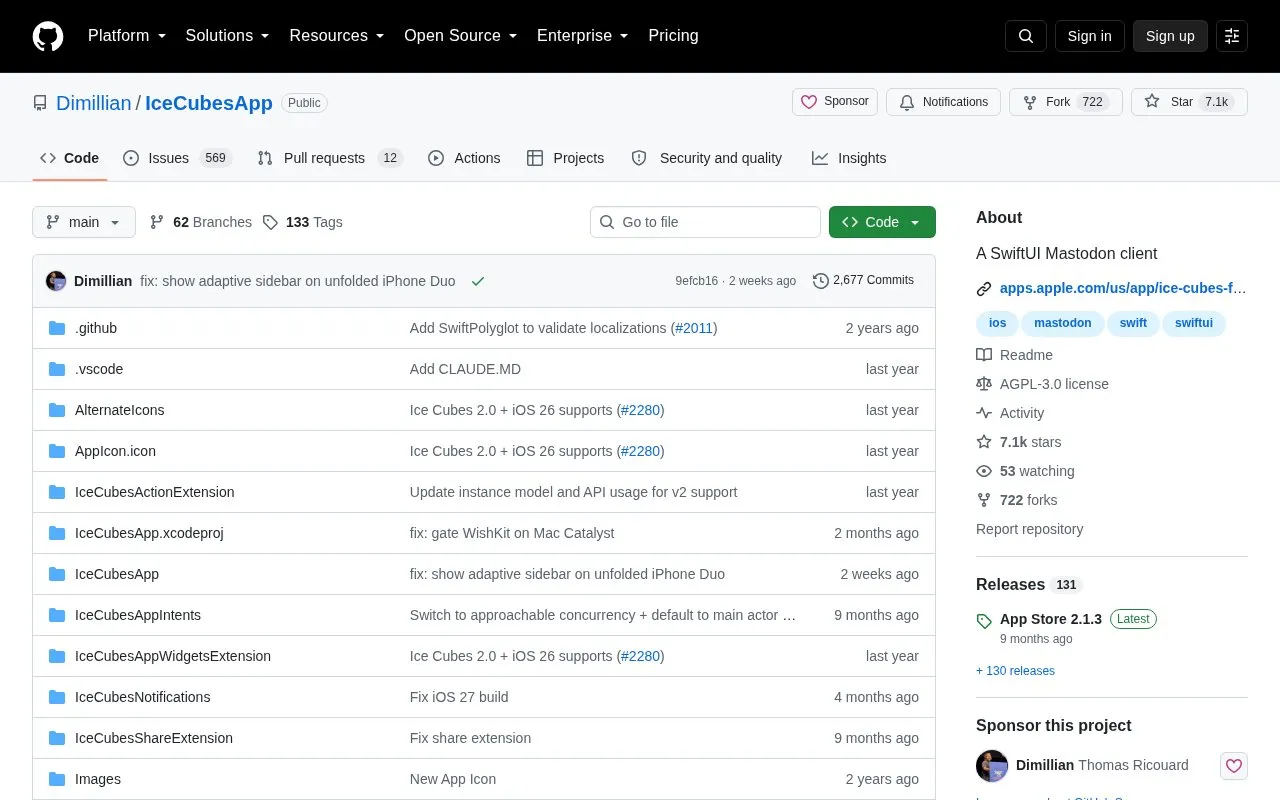Switch to the Insights tab

coord(849,158)
